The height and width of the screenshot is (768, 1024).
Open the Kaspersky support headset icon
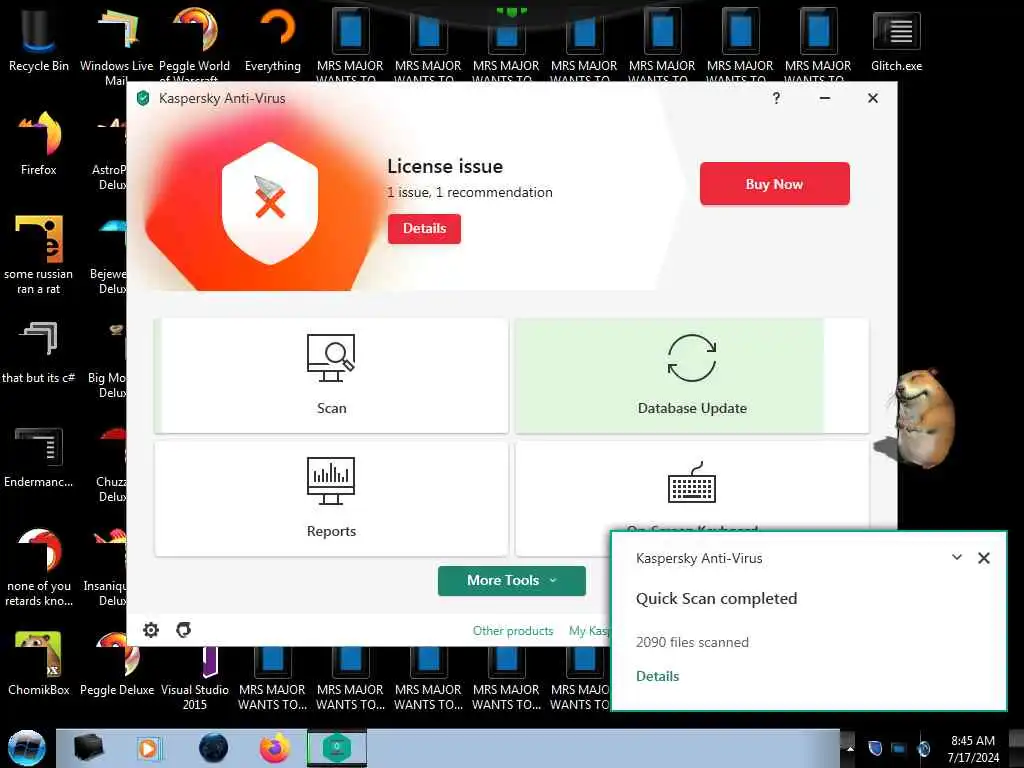[x=184, y=630]
